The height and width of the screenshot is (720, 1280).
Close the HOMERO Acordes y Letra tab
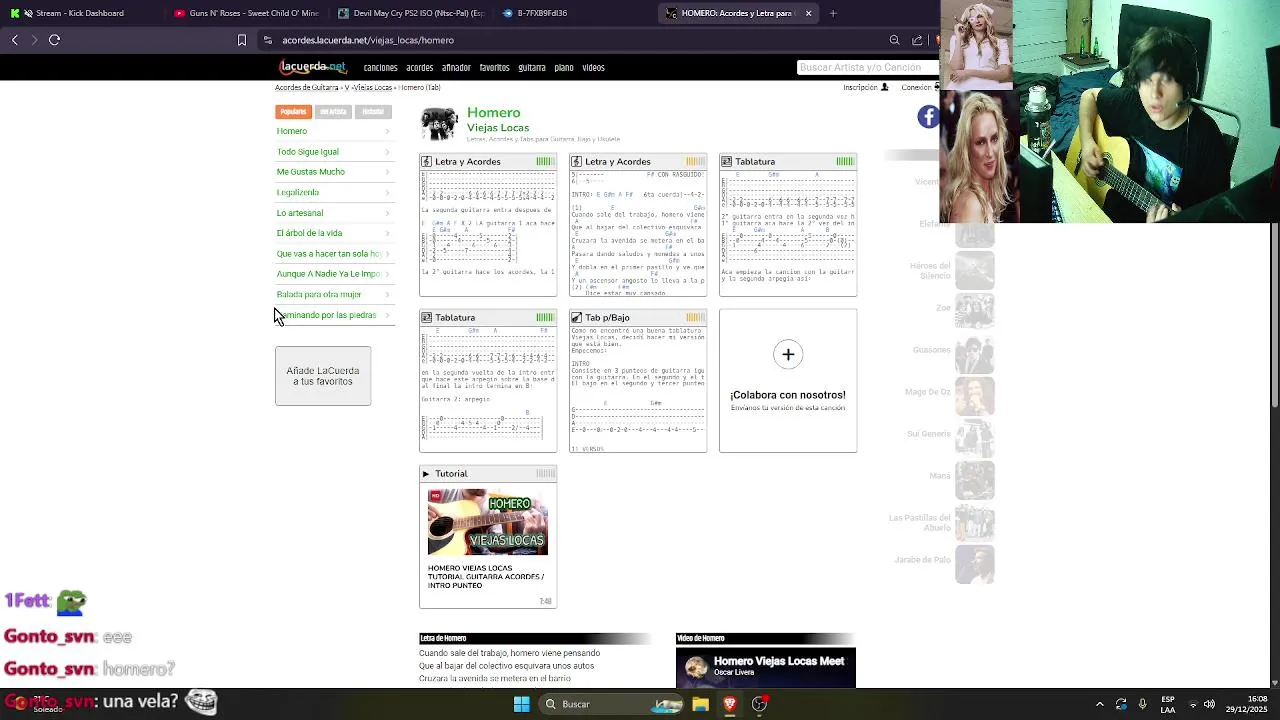(x=808, y=13)
